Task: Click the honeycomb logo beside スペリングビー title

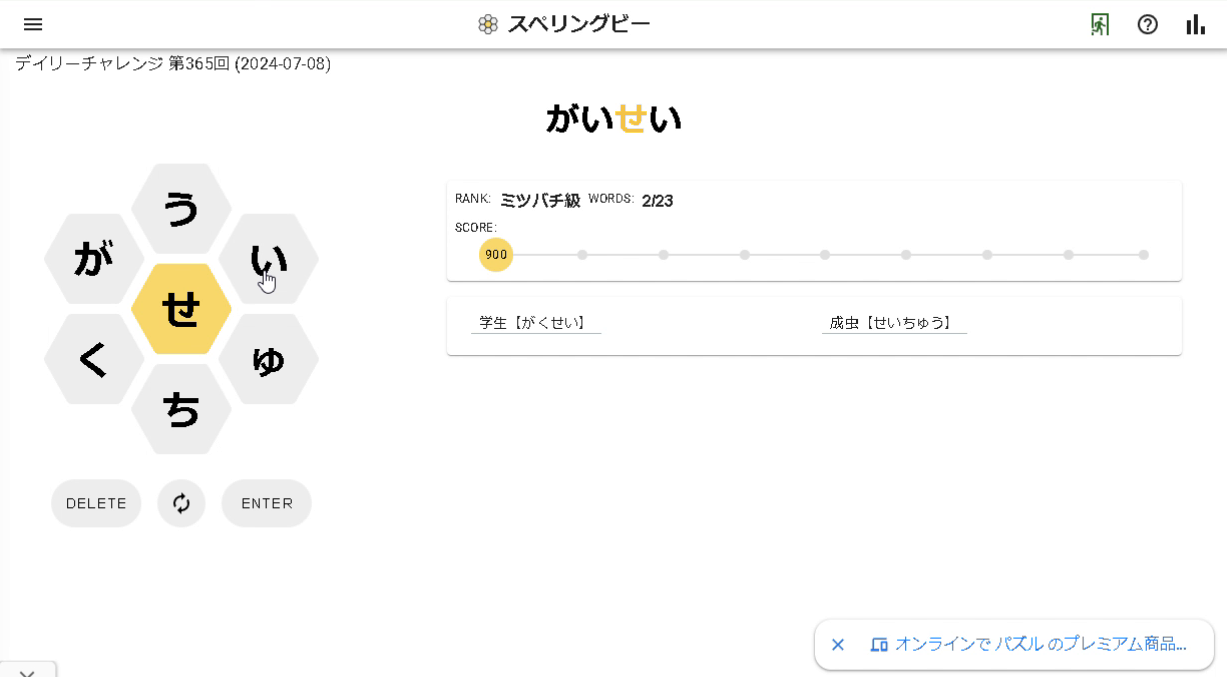Action: pyautogui.click(x=487, y=22)
